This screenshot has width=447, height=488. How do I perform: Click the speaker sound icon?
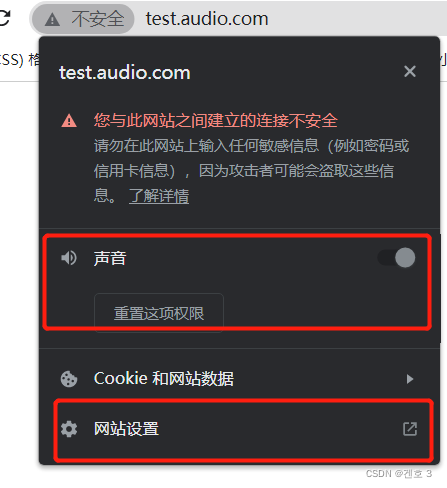[x=69, y=258]
